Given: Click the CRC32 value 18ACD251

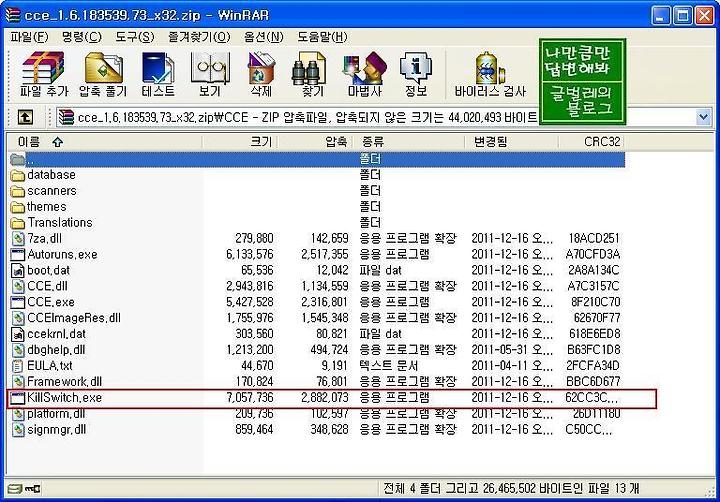Looking at the screenshot, I should [x=594, y=238].
